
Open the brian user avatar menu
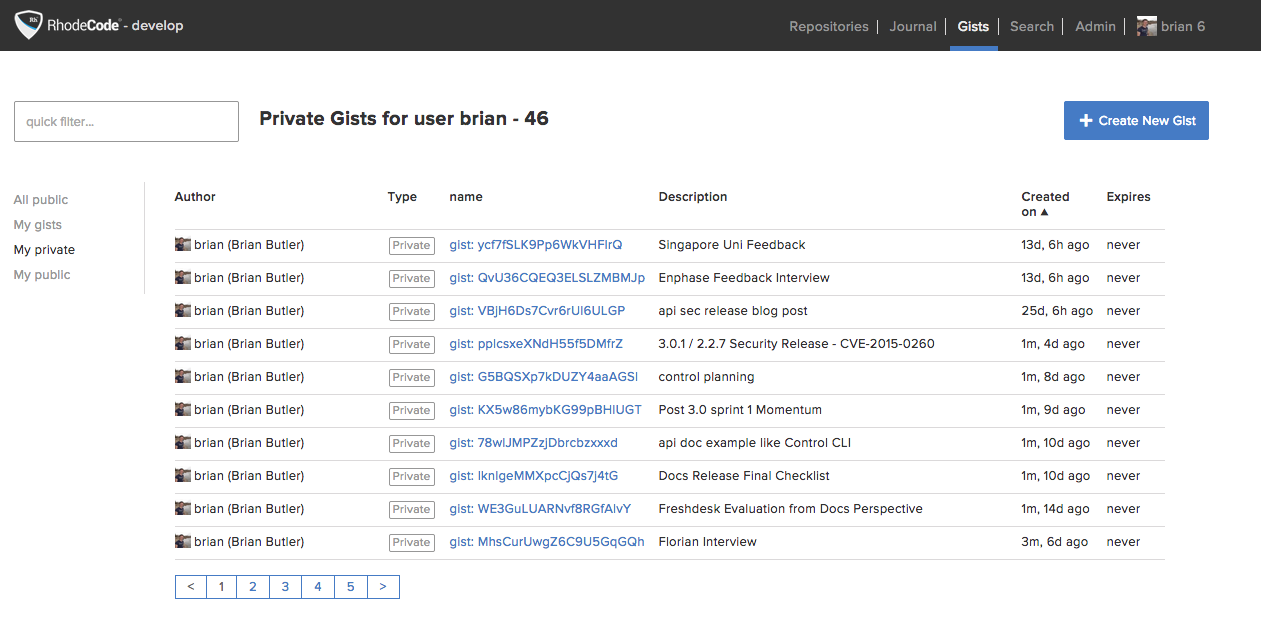1147,26
